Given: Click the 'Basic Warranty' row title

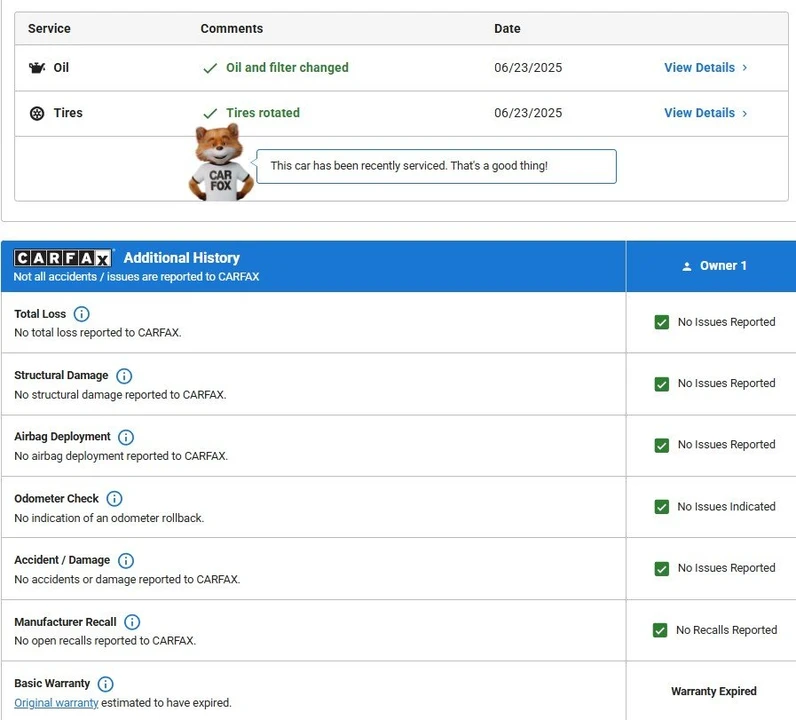Looking at the screenshot, I should click(52, 683).
